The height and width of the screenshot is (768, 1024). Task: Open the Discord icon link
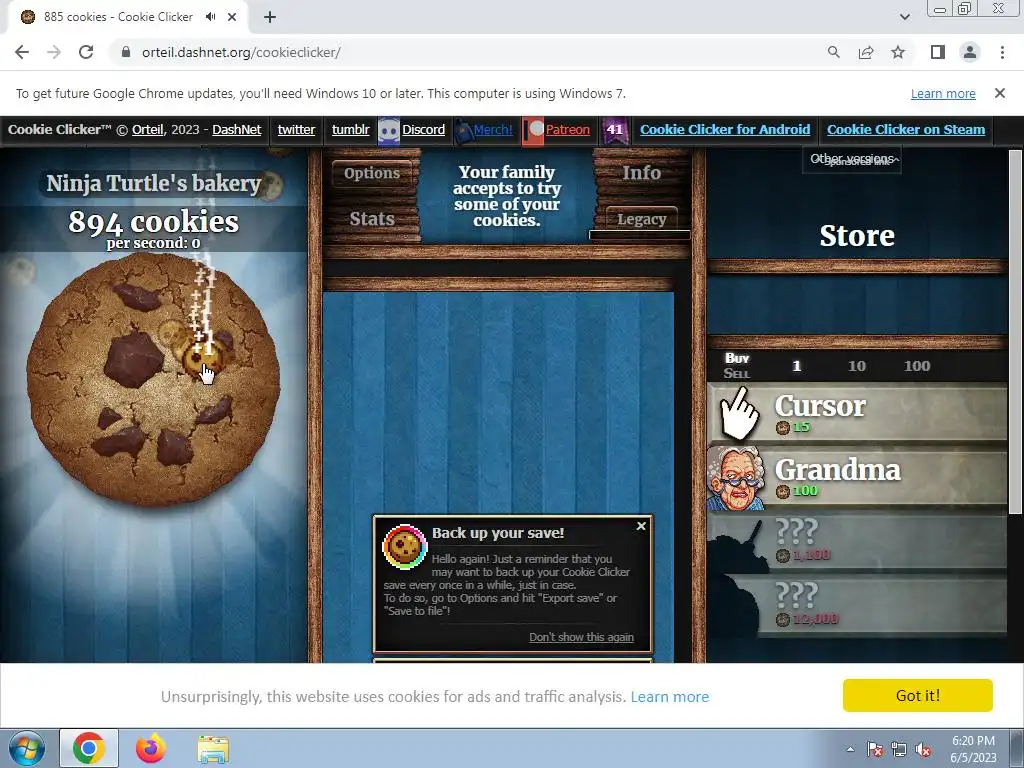click(x=389, y=130)
